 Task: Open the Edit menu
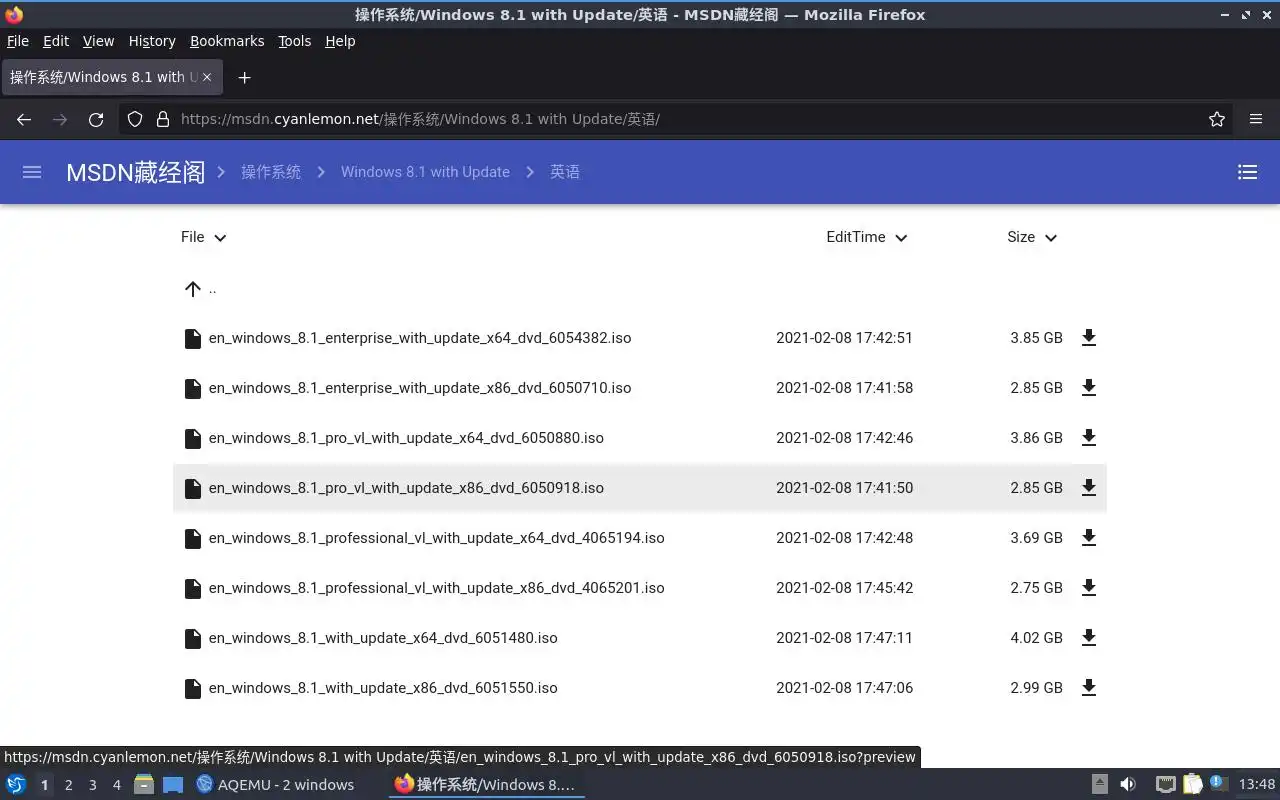click(x=56, y=41)
